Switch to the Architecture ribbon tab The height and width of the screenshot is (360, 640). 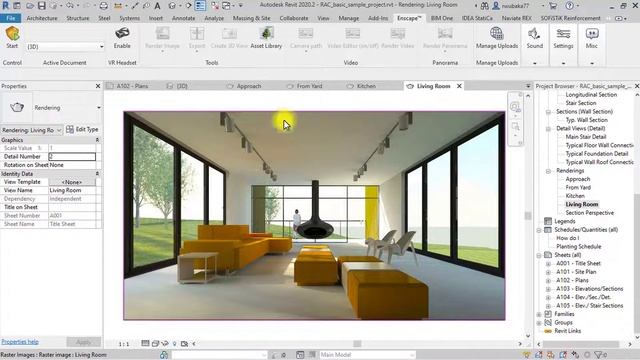(x=42, y=18)
